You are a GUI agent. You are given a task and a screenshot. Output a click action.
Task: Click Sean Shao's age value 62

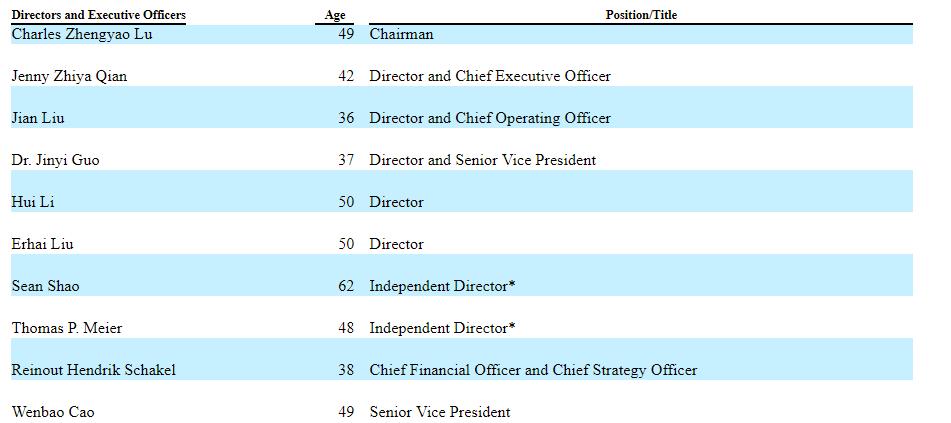(x=346, y=286)
